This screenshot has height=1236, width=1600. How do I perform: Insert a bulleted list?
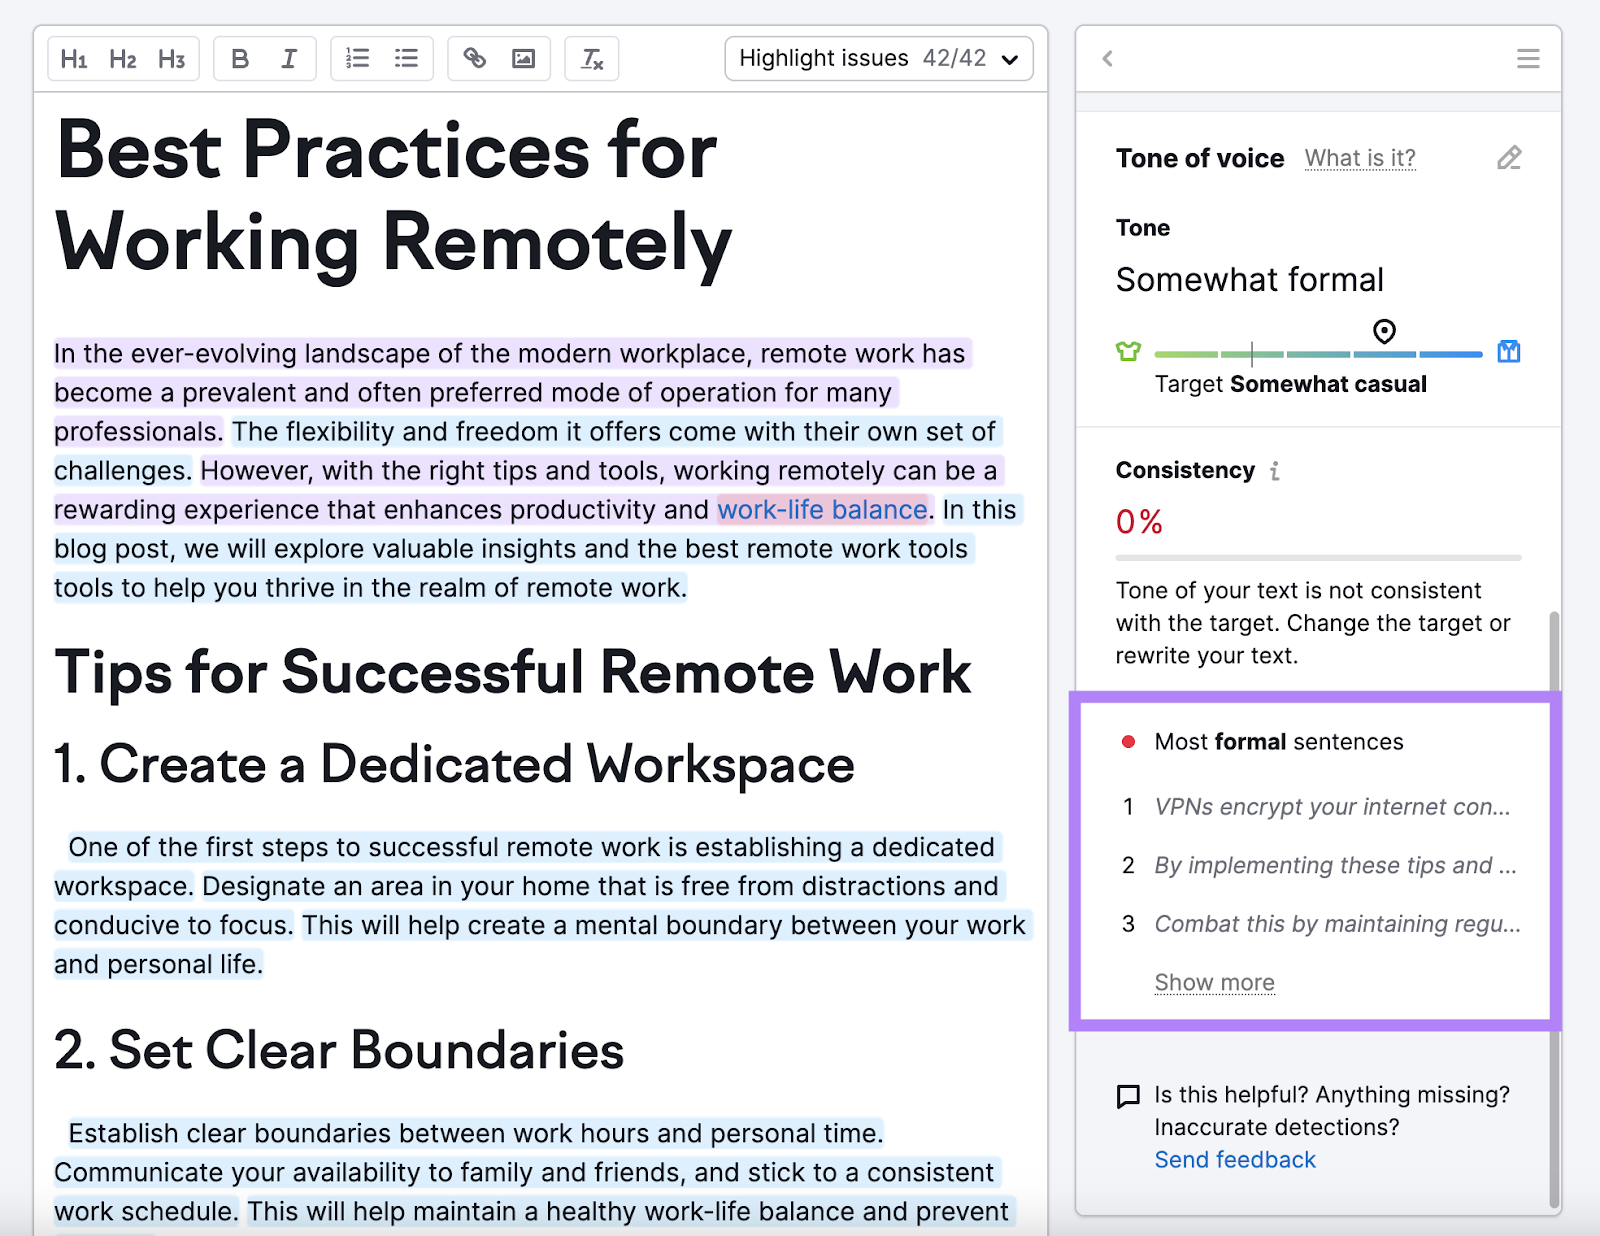(x=406, y=58)
